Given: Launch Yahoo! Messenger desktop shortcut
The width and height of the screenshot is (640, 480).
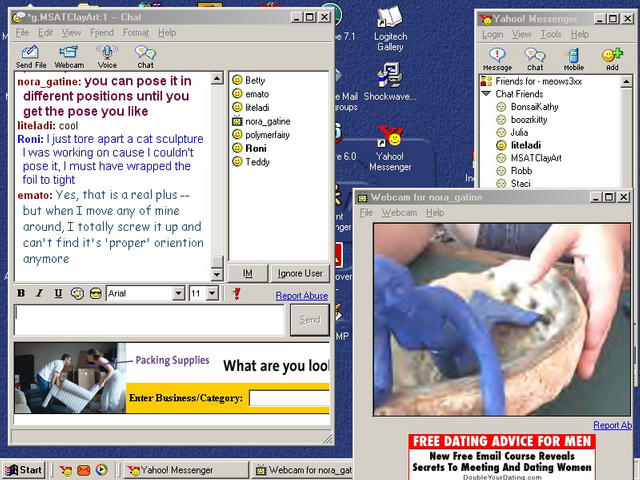Looking at the screenshot, I should (x=390, y=149).
